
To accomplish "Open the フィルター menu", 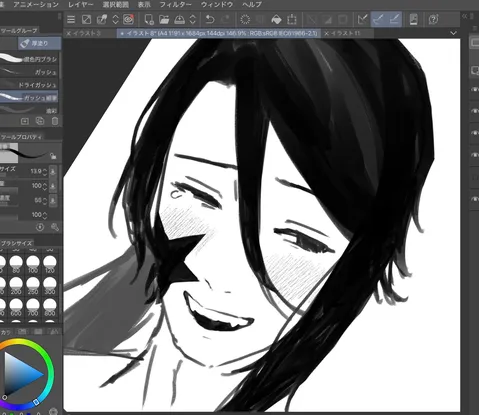I will click(x=175, y=5).
